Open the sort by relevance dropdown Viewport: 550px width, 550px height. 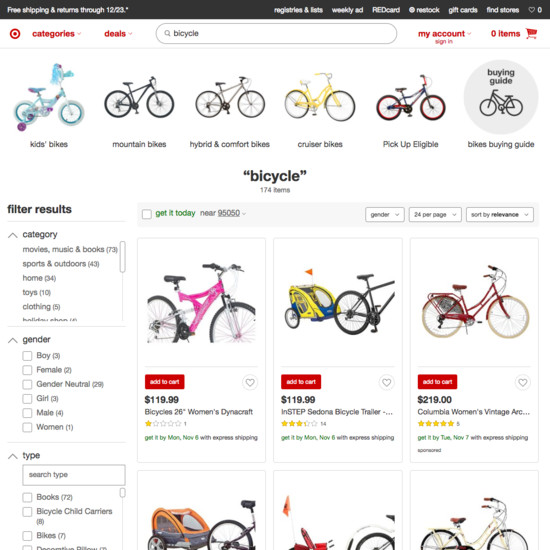click(499, 215)
